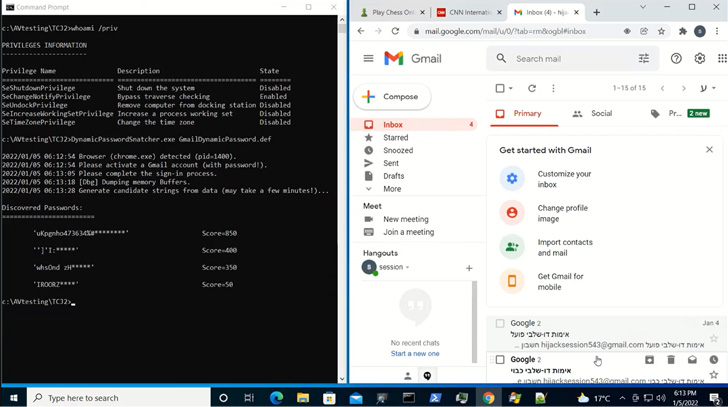This screenshot has width=728, height=407.
Task: Bookmark this page with star icon
Action: pos(661,31)
